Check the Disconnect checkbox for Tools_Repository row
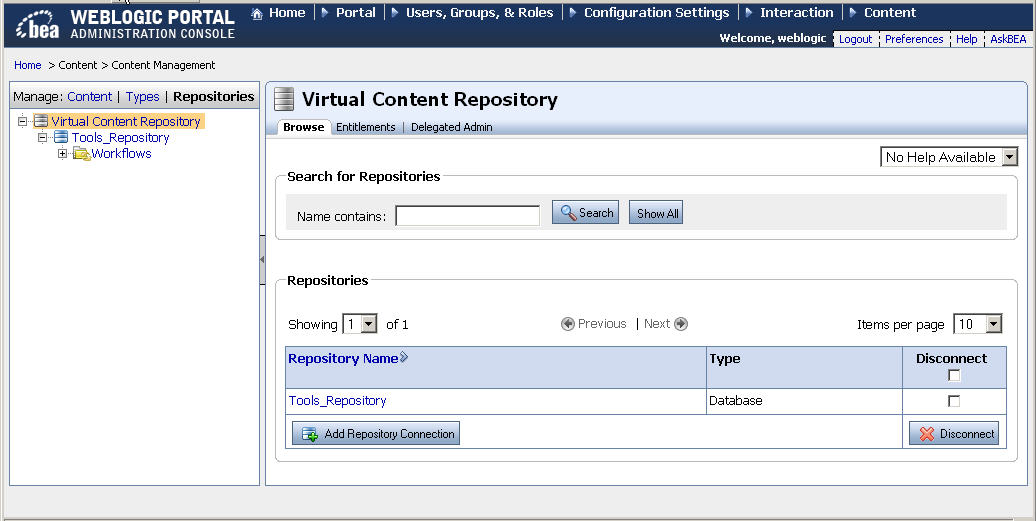This screenshot has width=1036, height=521. tap(954, 401)
